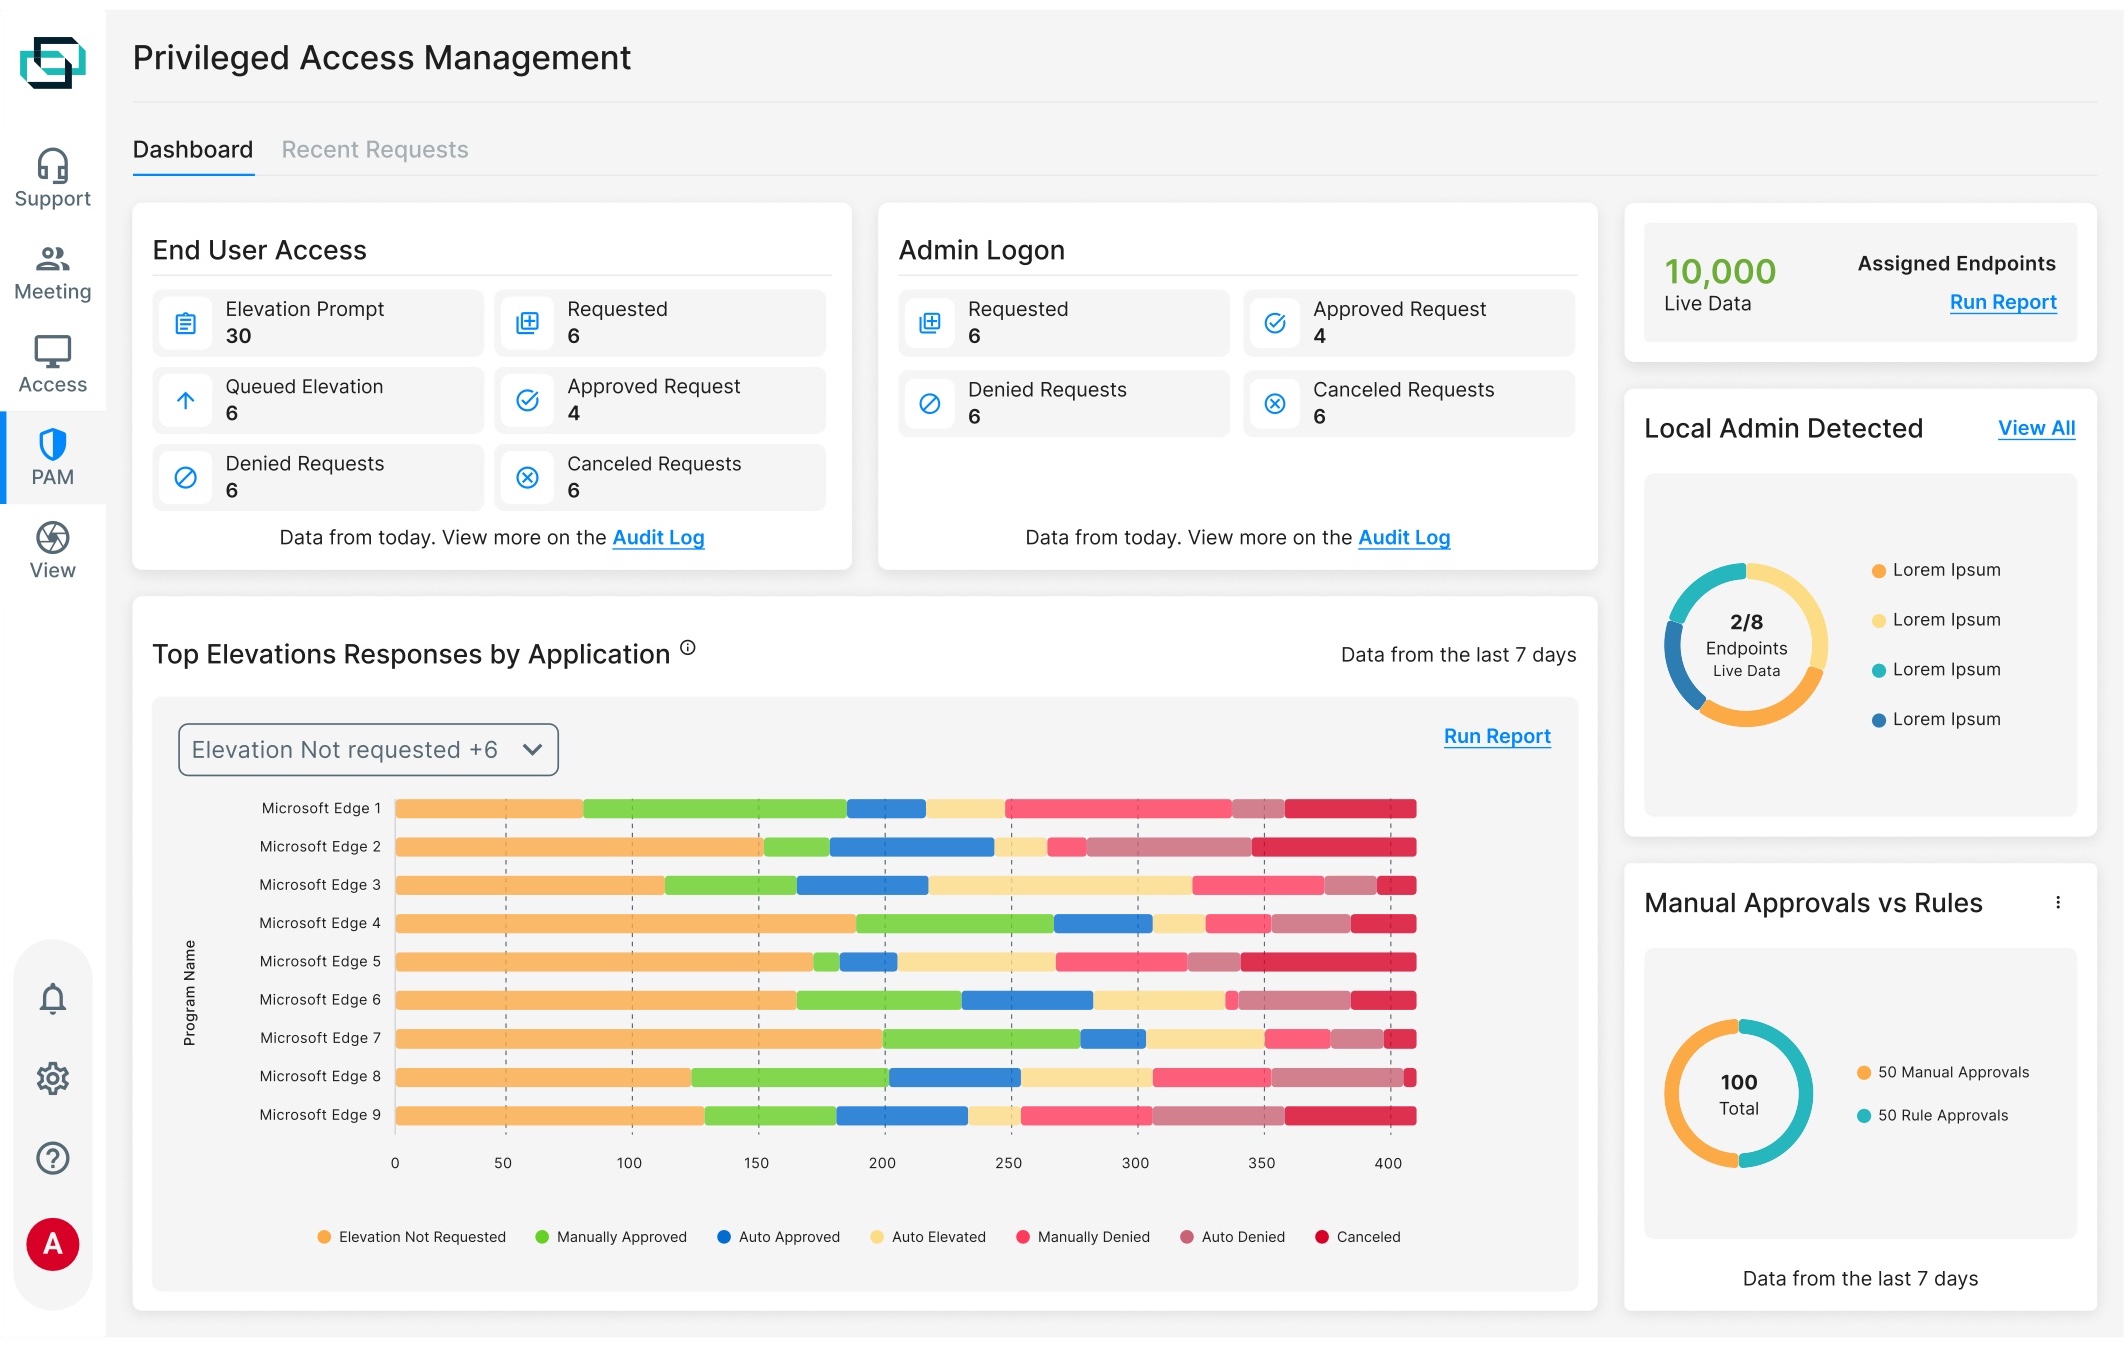
Task: Click Admin Logon Requested icon
Action: tap(930, 323)
